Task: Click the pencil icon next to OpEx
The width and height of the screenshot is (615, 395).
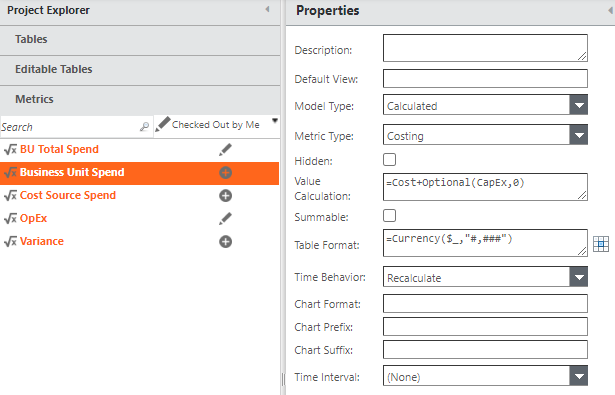Action: coord(225,218)
